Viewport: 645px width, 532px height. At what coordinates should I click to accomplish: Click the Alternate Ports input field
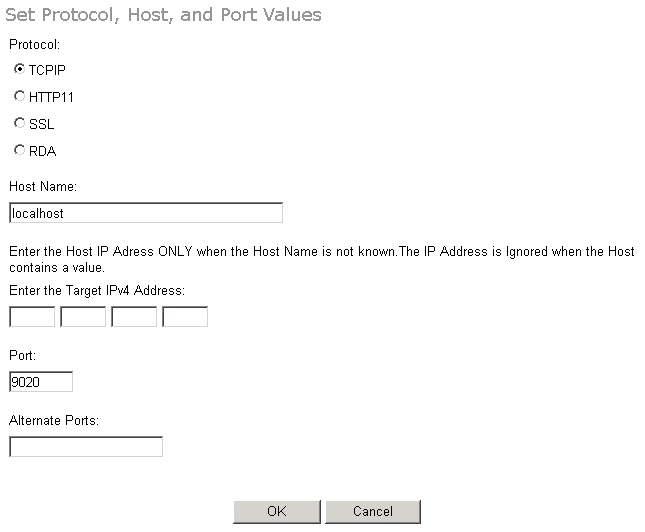(86, 447)
